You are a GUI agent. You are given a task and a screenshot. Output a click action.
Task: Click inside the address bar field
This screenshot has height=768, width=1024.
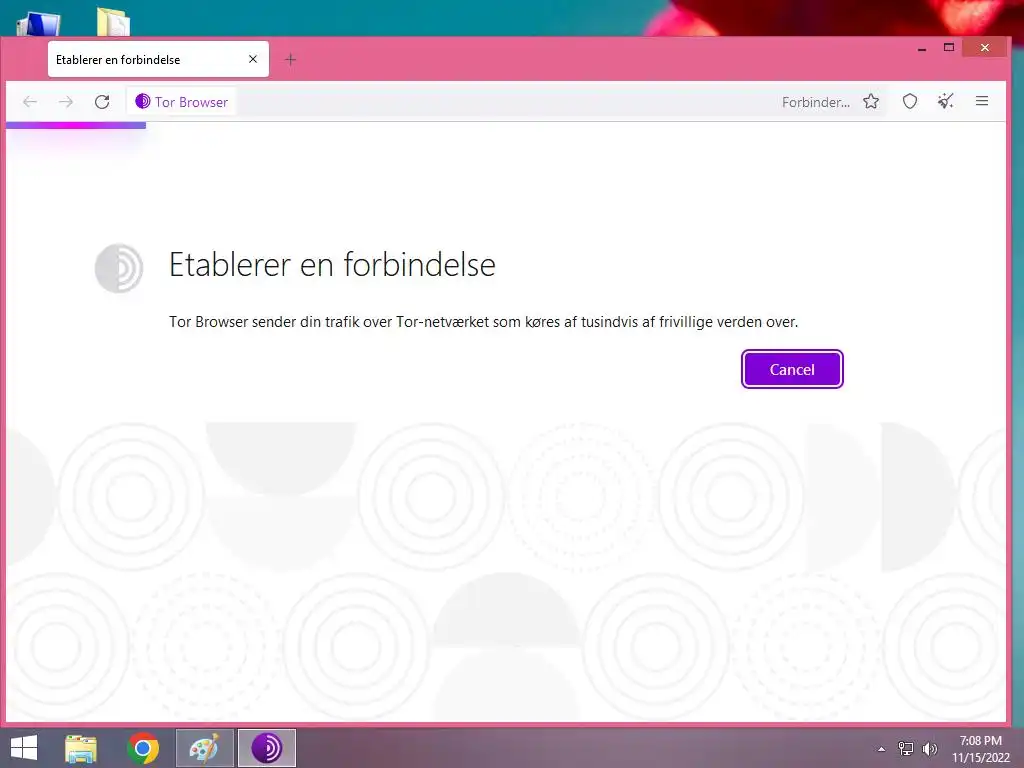506,102
